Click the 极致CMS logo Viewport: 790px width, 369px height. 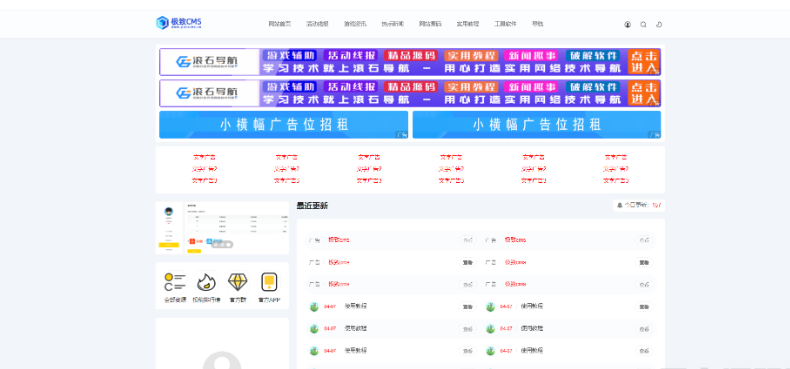coord(179,23)
